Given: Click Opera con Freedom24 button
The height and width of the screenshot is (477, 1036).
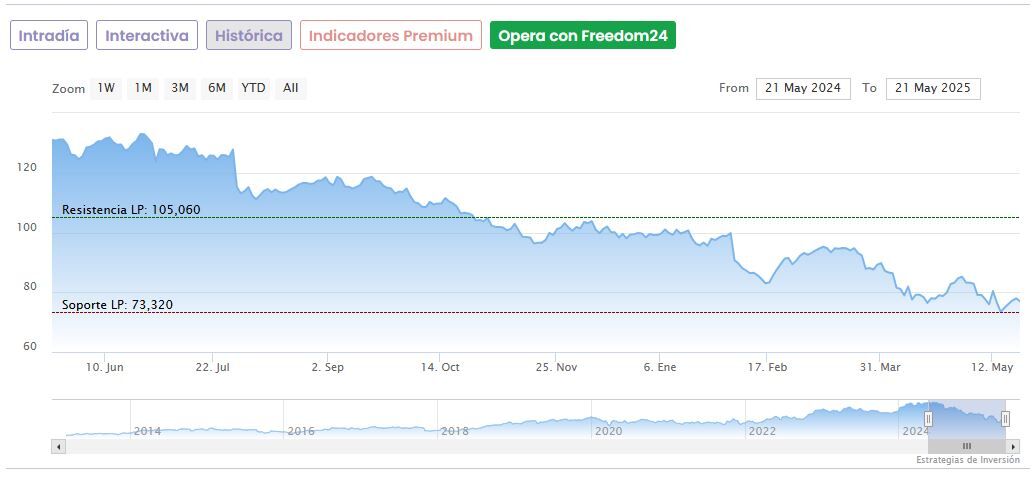Looking at the screenshot, I should tap(582, 36).
